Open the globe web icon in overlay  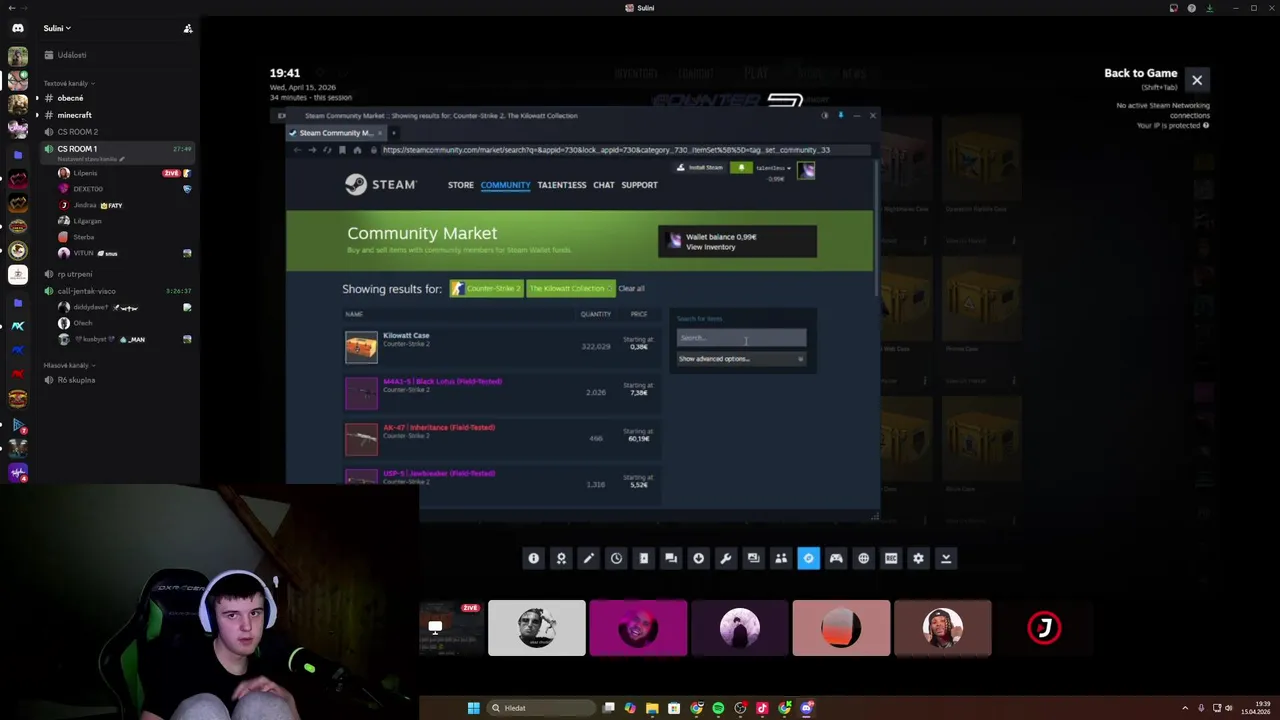click(863, 558)
